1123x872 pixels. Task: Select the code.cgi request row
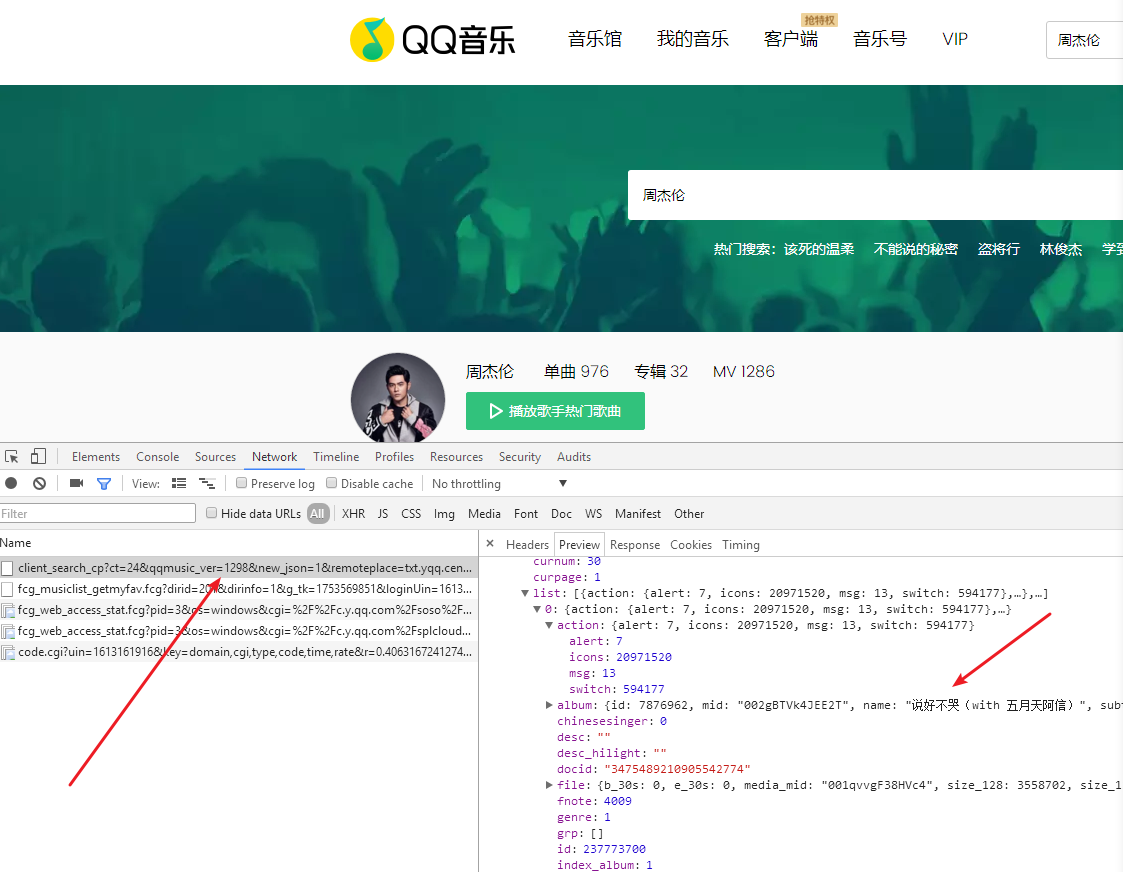pyautogui.click(x=238, y=651)
